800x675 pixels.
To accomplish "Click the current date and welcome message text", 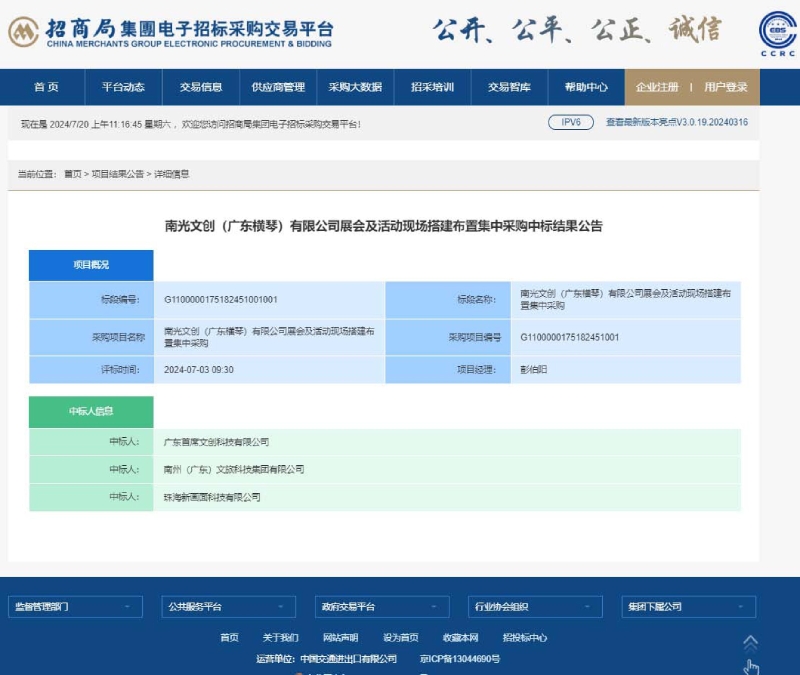I will 191,124.
